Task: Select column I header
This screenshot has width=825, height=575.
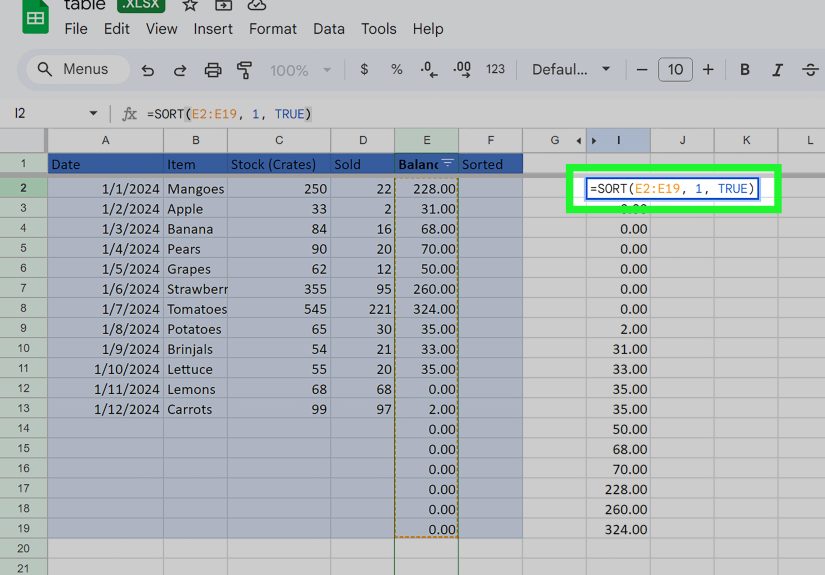Action: 618,140
